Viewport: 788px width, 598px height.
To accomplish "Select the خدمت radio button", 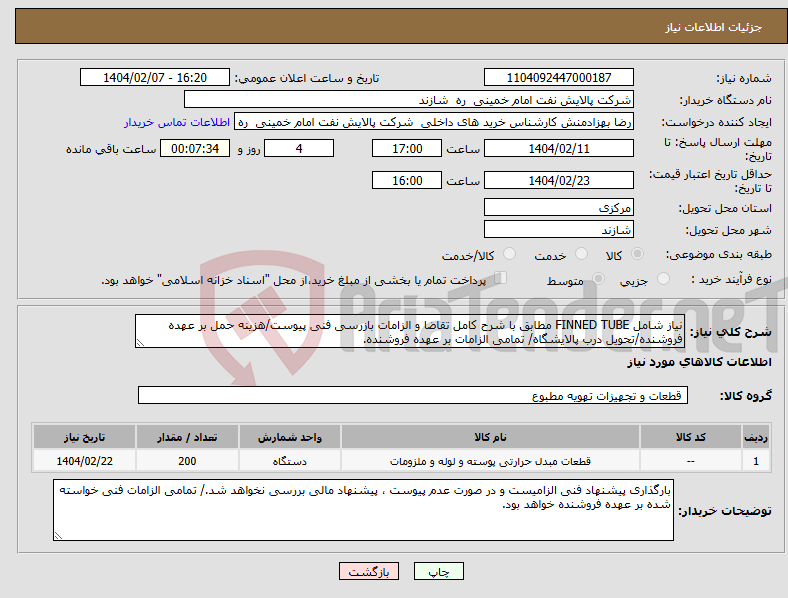I will pos(581,254).
